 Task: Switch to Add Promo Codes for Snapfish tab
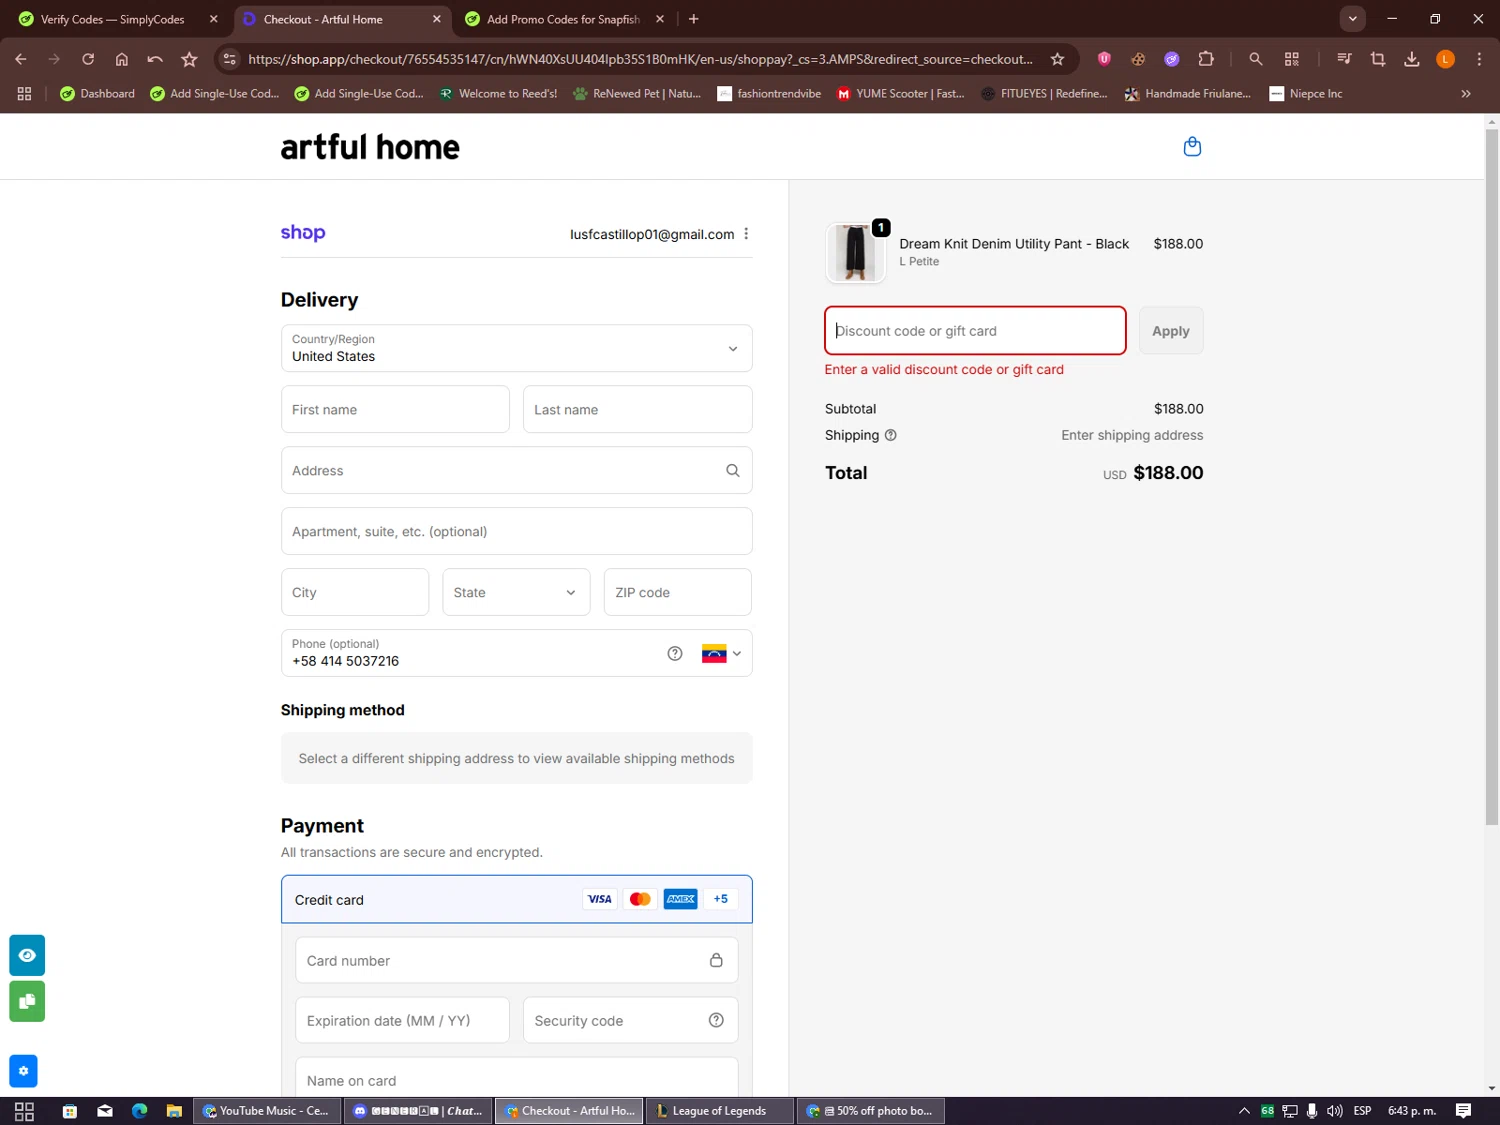coord(565,19)
